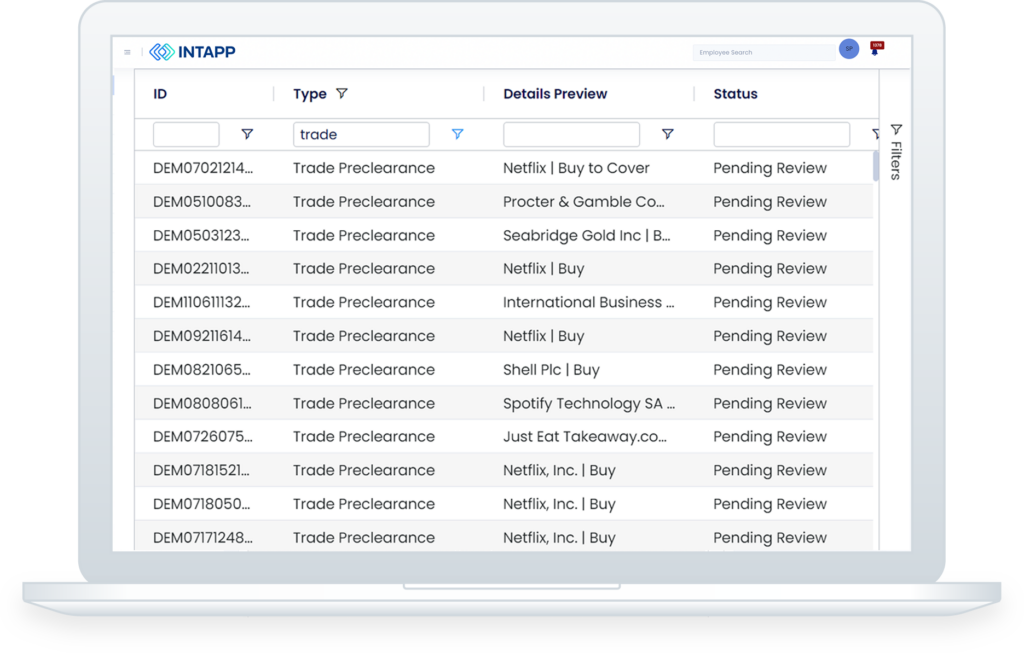This screenshot has height=653, width=1024.
Task: Click inside the trade filter text box
Action: (360, 133)
